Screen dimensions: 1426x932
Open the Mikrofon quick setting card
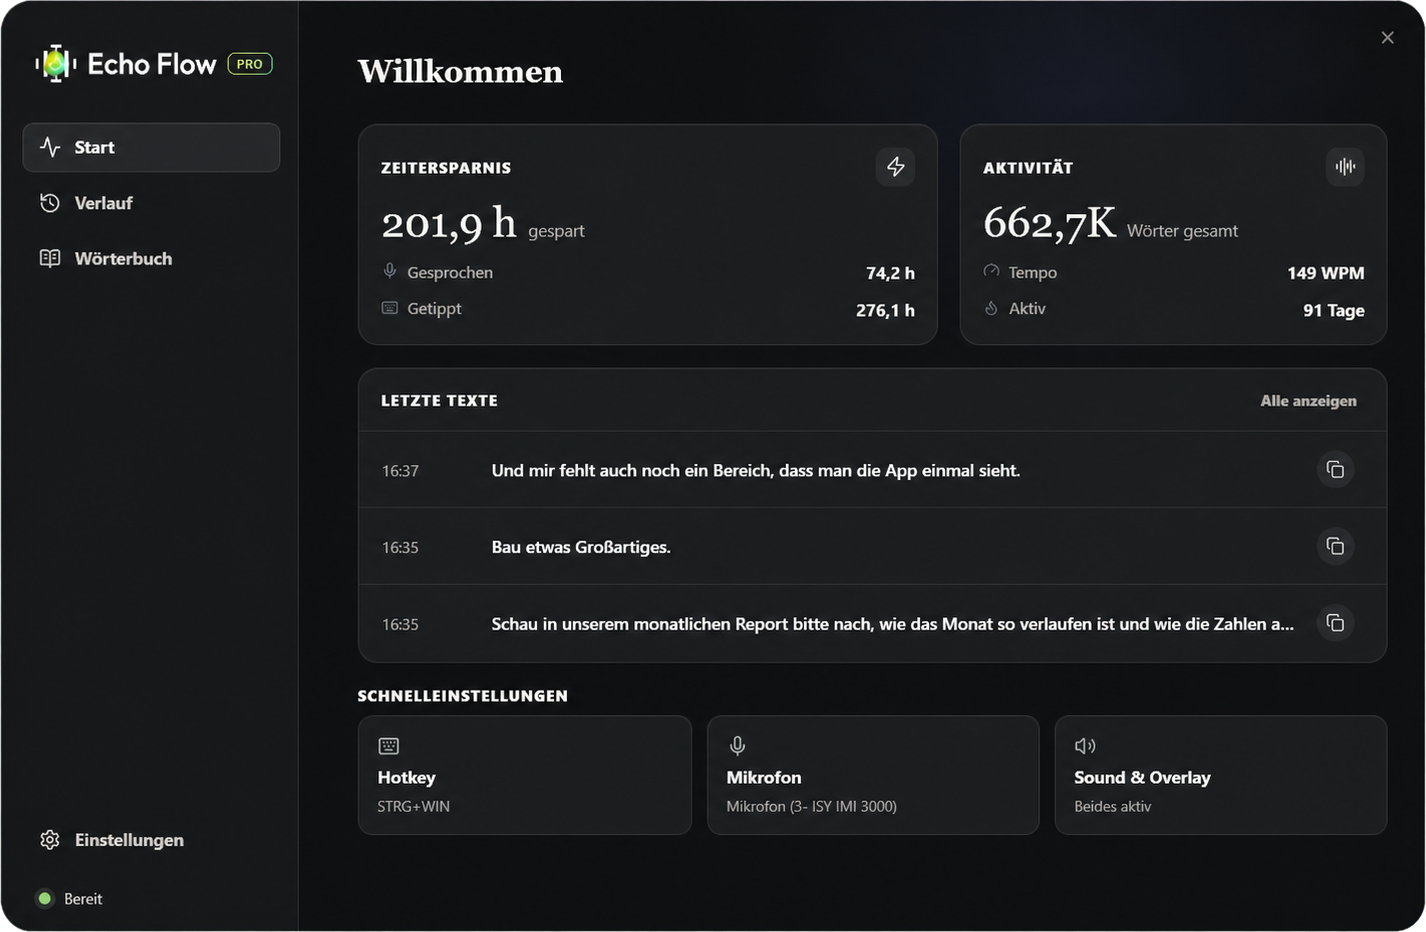873,775
